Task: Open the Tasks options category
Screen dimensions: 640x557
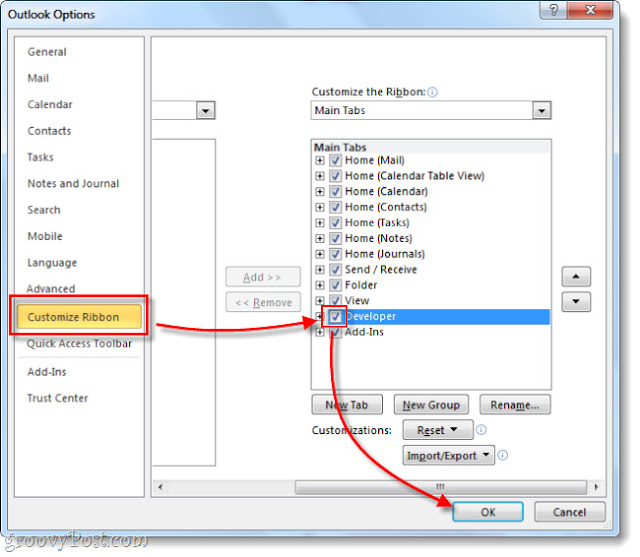Action: tap(41, 159)
